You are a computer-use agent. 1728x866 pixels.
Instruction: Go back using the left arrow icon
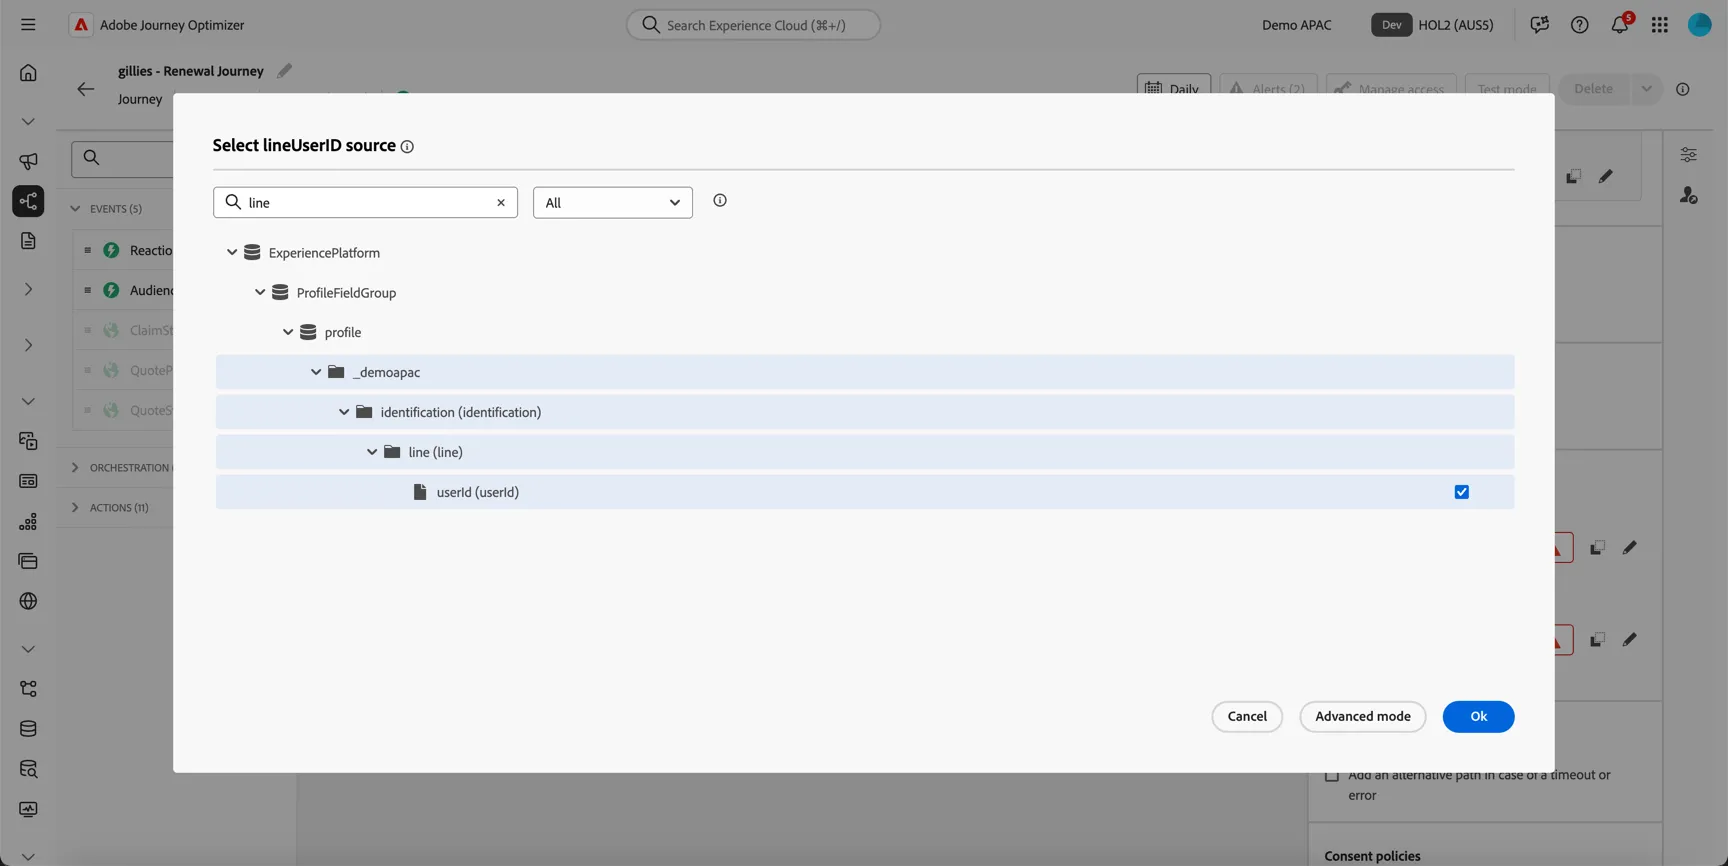tap(86, 89)
